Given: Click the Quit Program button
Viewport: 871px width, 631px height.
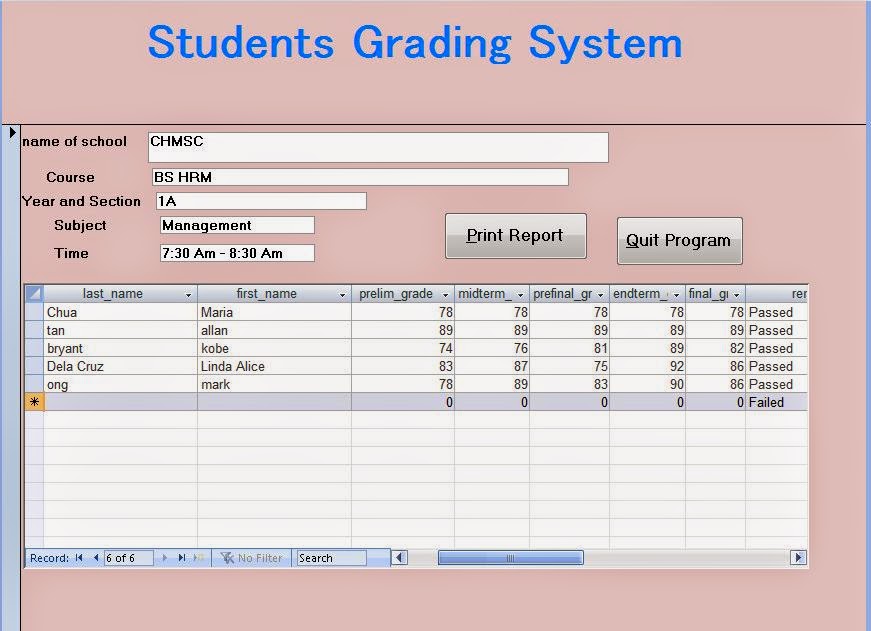Looking at the screenshot, I should click(679, 240).
